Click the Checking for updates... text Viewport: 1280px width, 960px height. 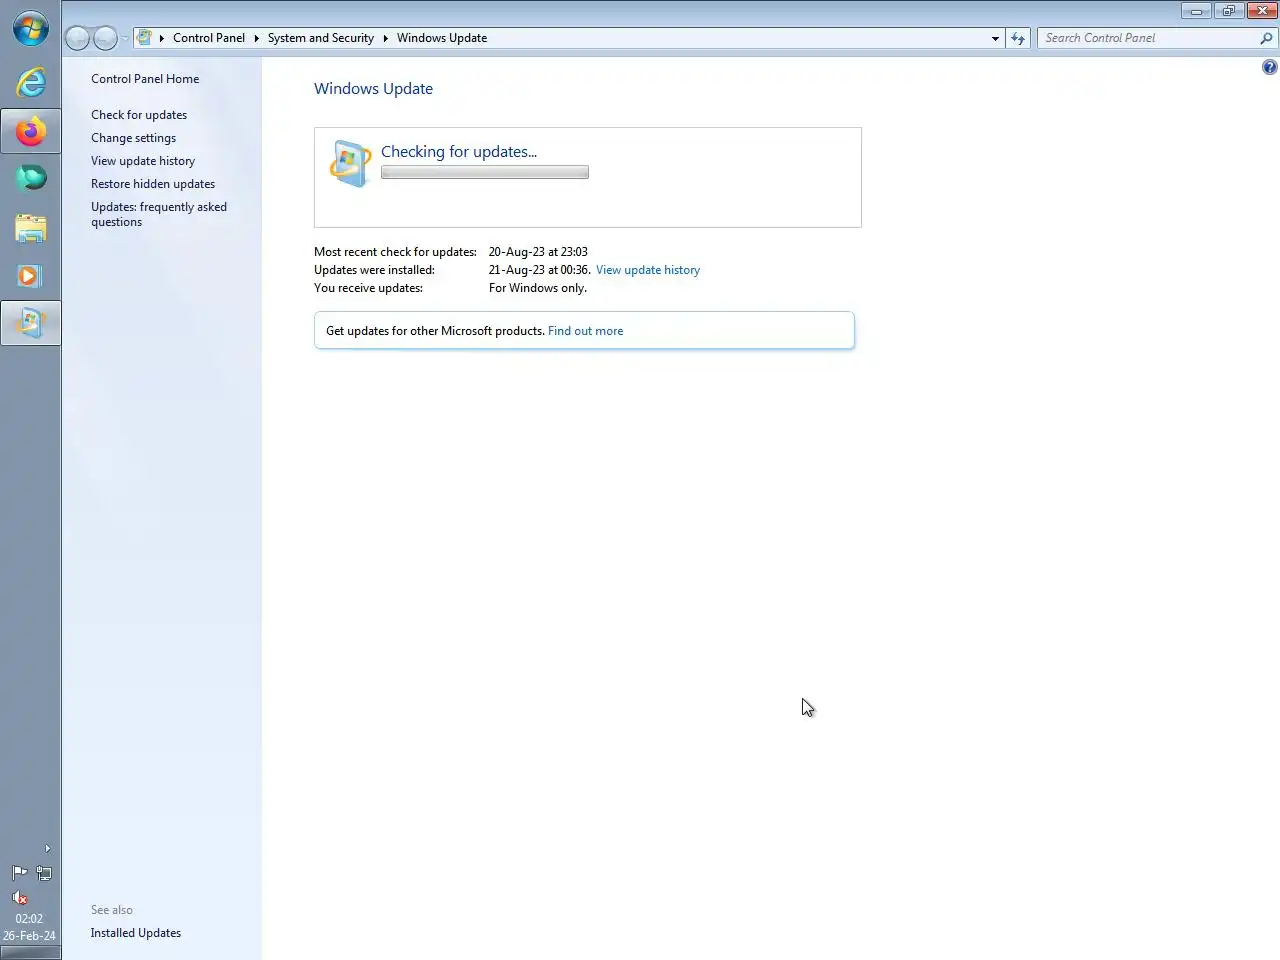(459, 152)
